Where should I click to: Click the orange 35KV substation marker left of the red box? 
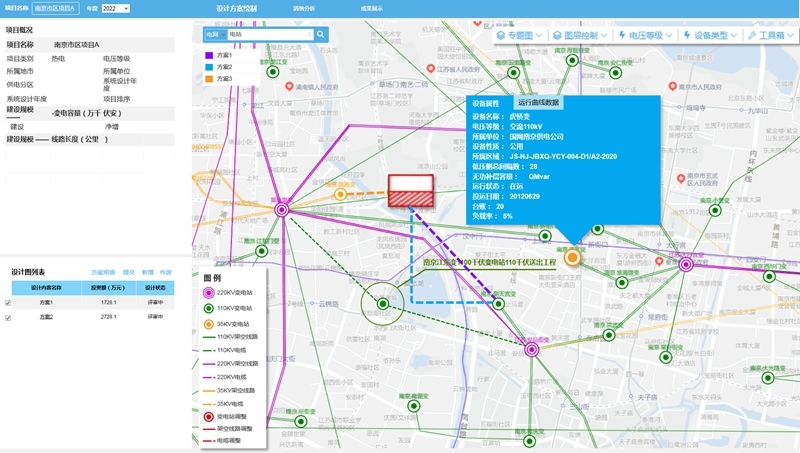click(x=340, y=194)
